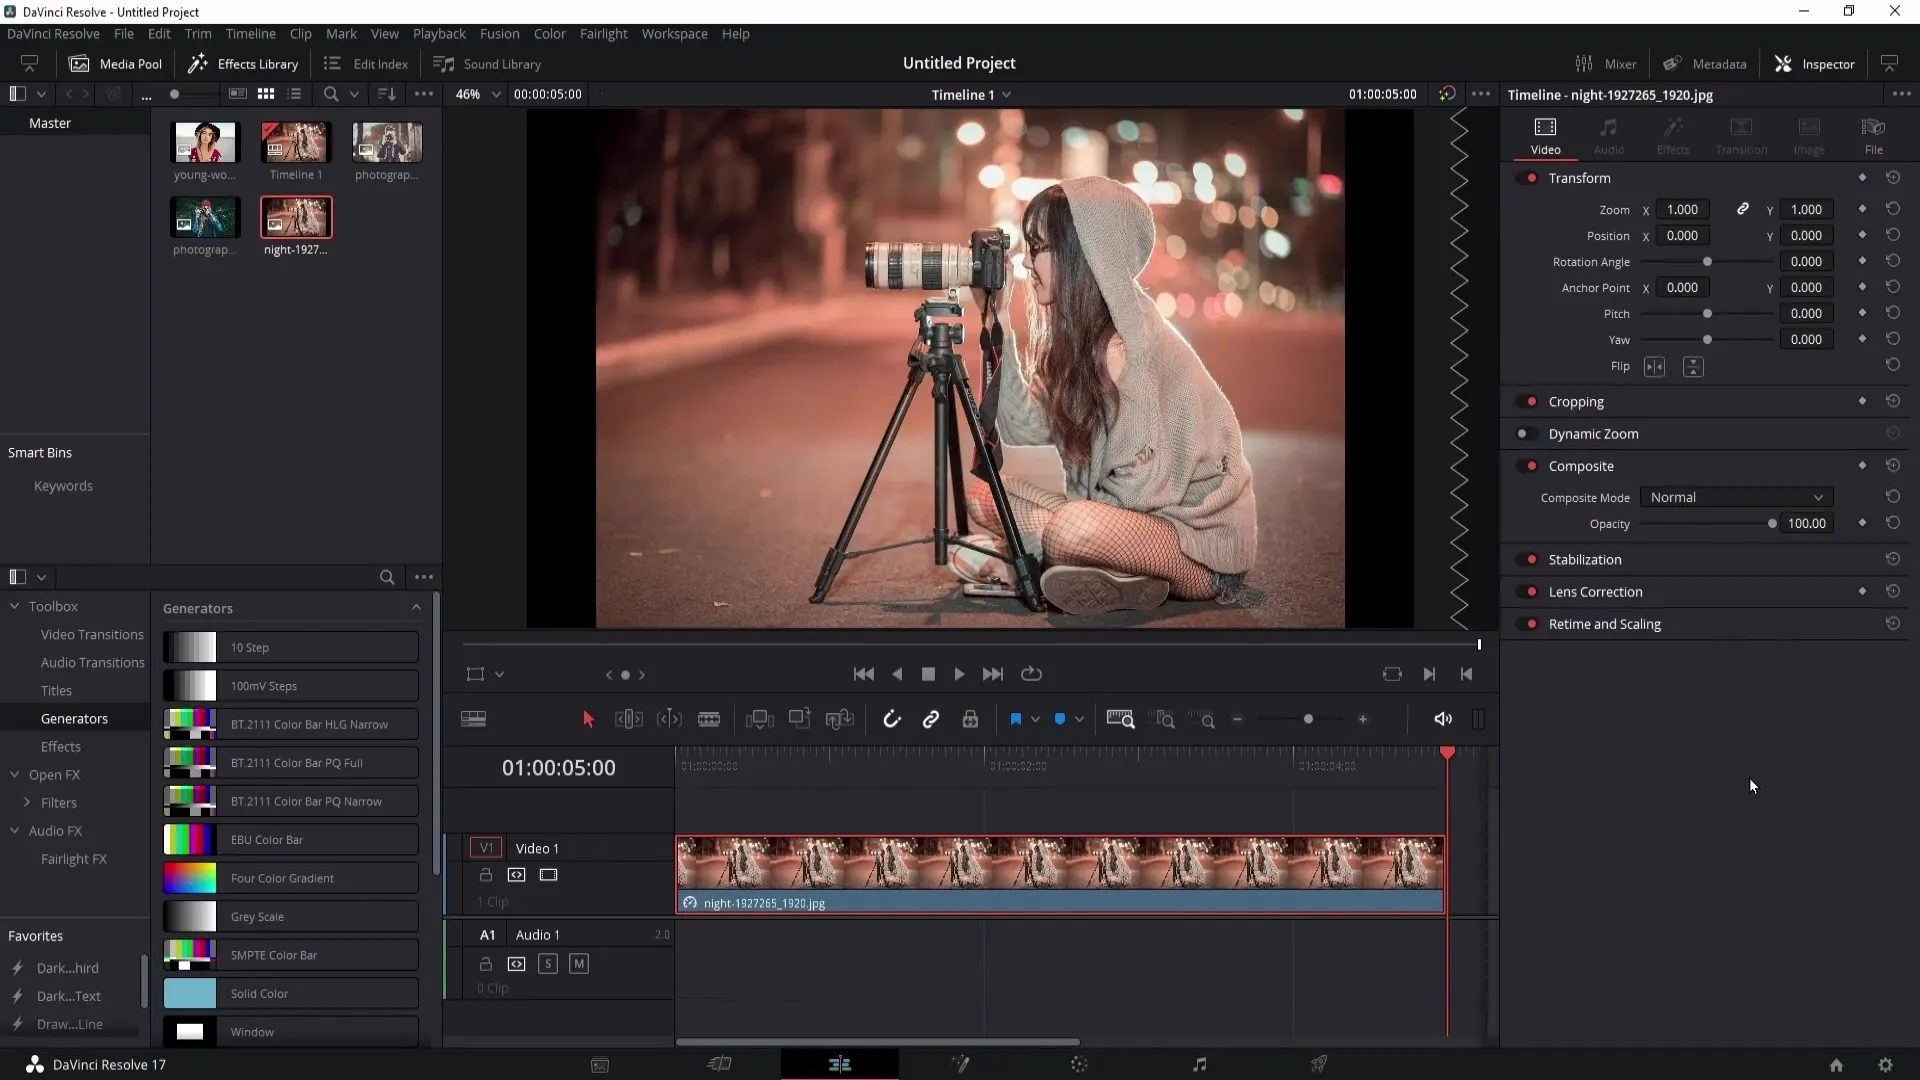
Task: Click the Razor/Blade edit mode icon
Action: (x=709, y=719)
